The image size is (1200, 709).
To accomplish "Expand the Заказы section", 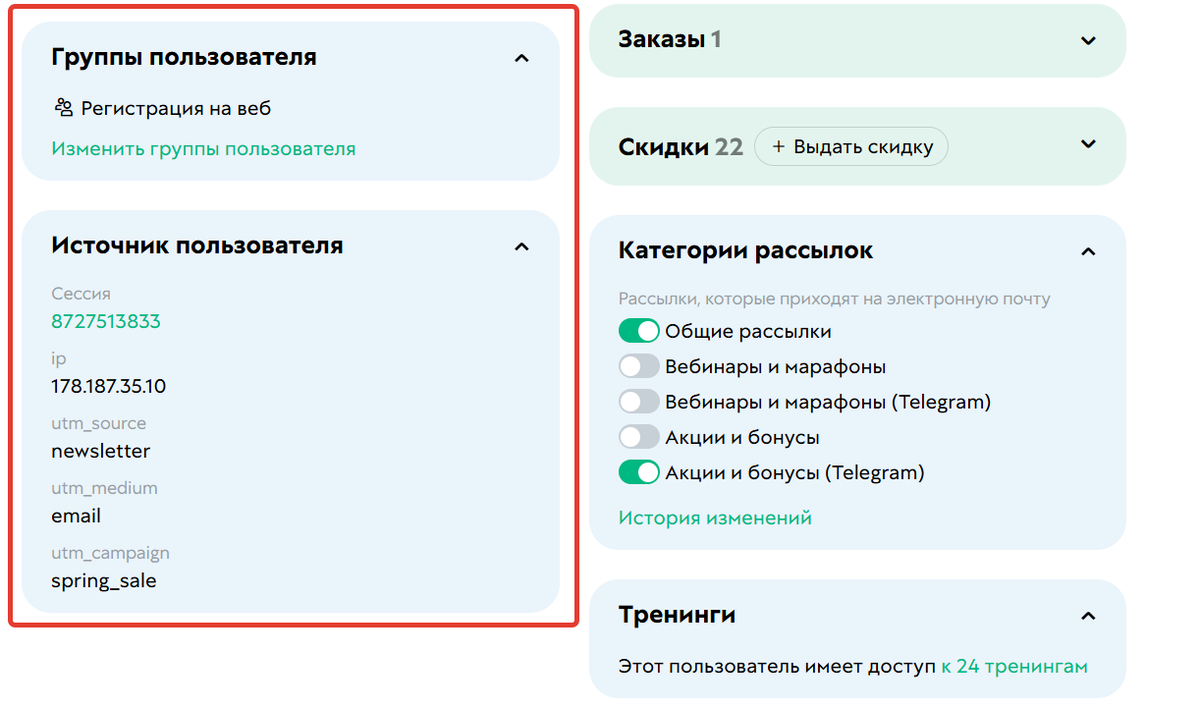I will (x=1089, y=40).
